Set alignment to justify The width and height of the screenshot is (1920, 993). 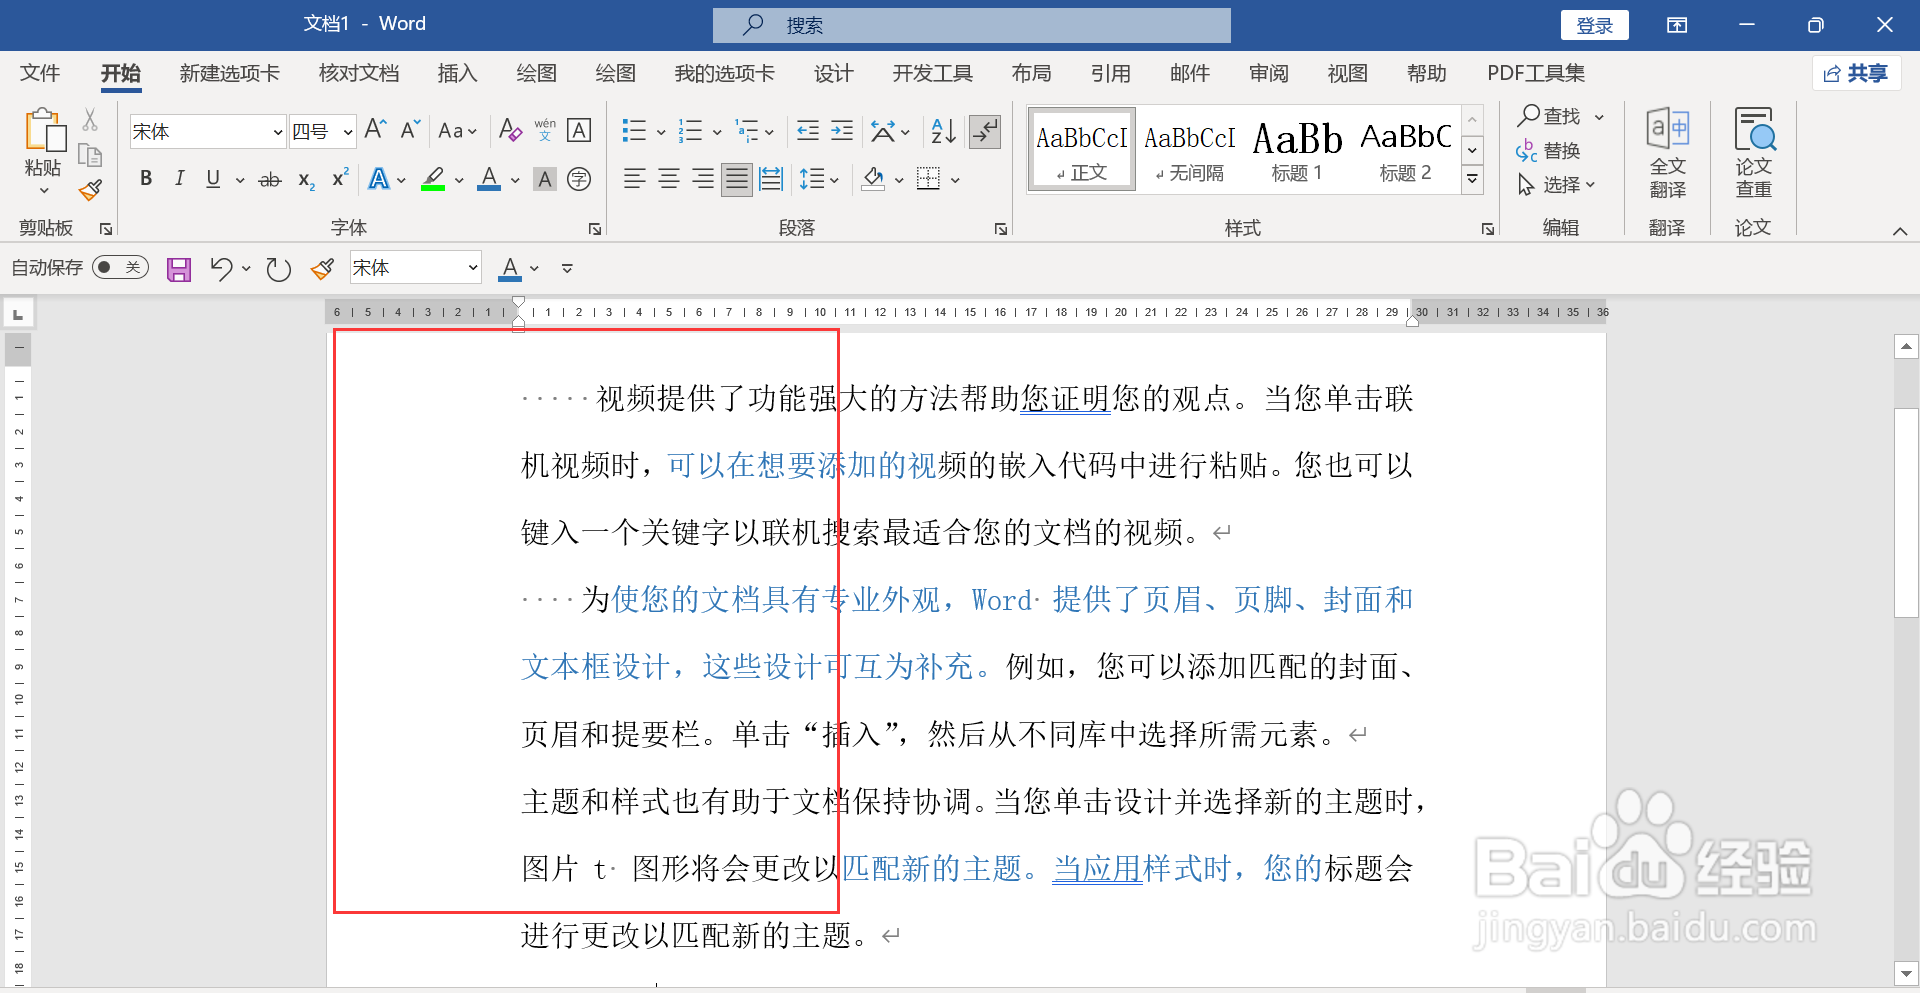737,179
